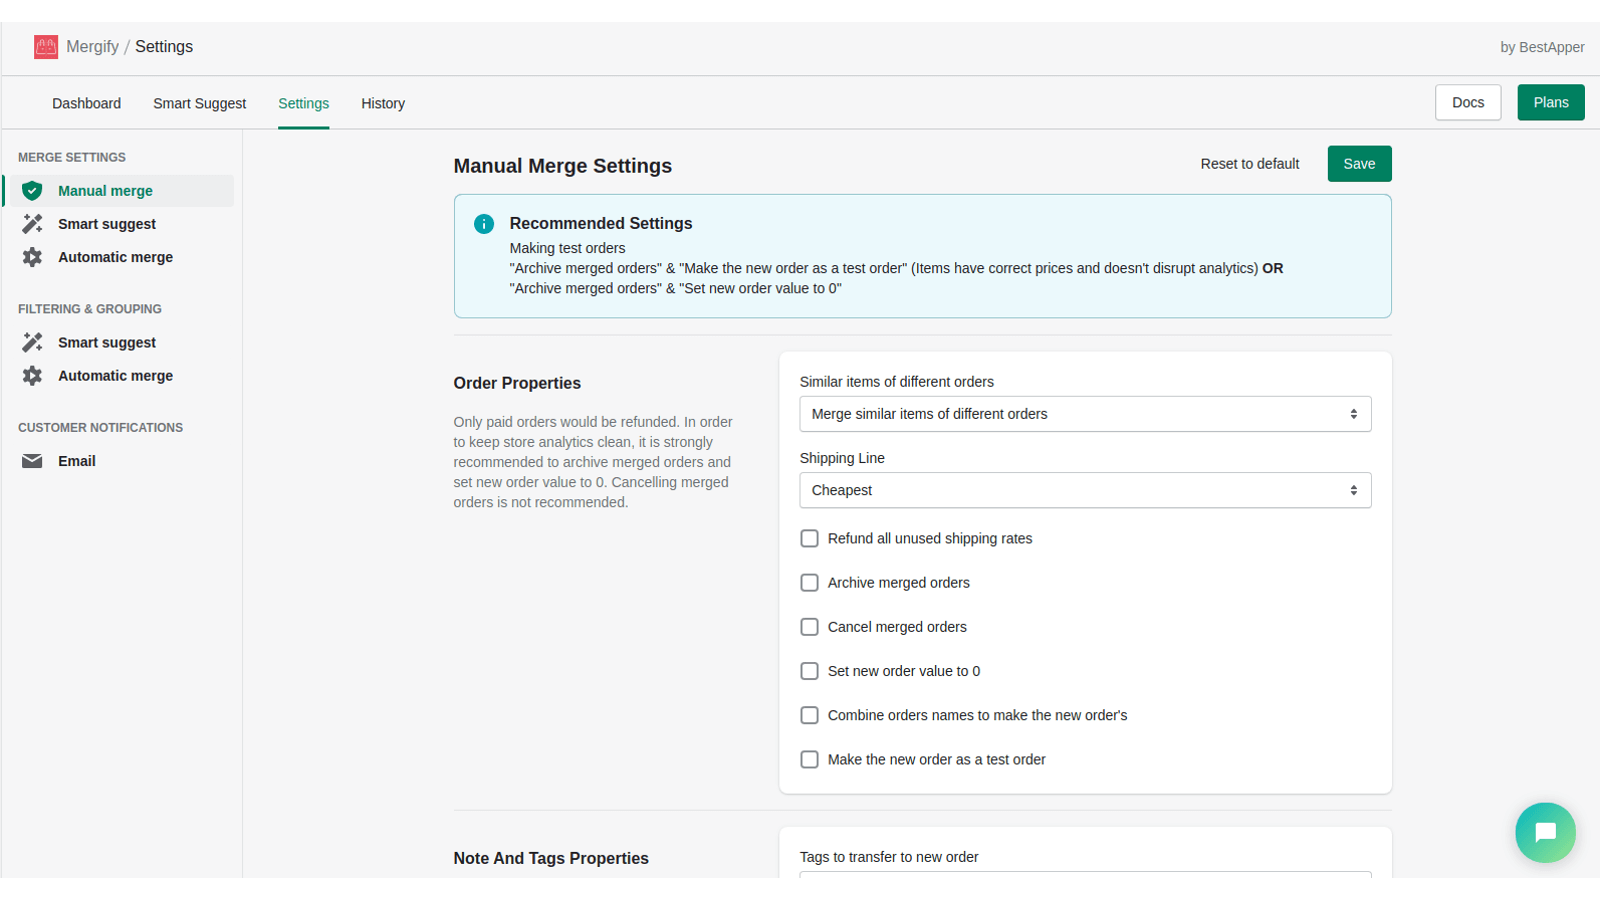Screen dimensions: 1600x900
Task: Open Automatic merge gear icon under Merge Settings
Action: coord(32,257)
